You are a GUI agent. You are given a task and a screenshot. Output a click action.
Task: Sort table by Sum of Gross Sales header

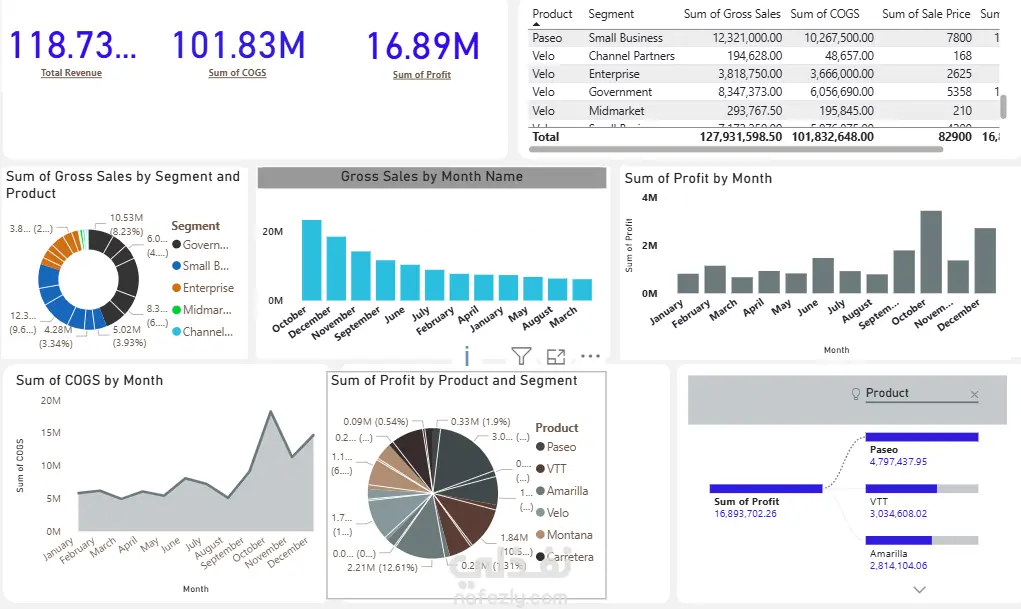732,14
